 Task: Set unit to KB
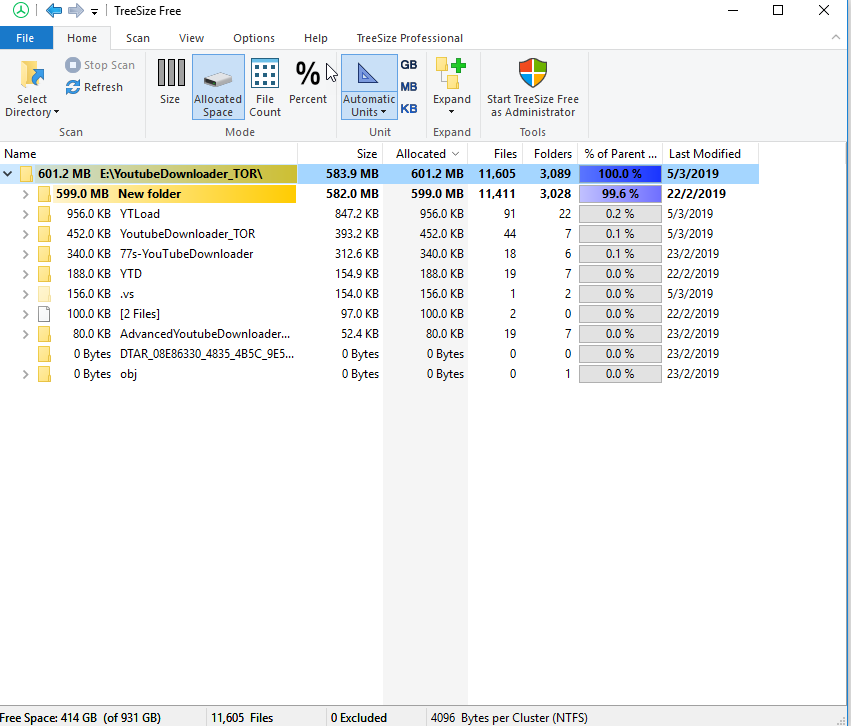(x=409, y=109)
